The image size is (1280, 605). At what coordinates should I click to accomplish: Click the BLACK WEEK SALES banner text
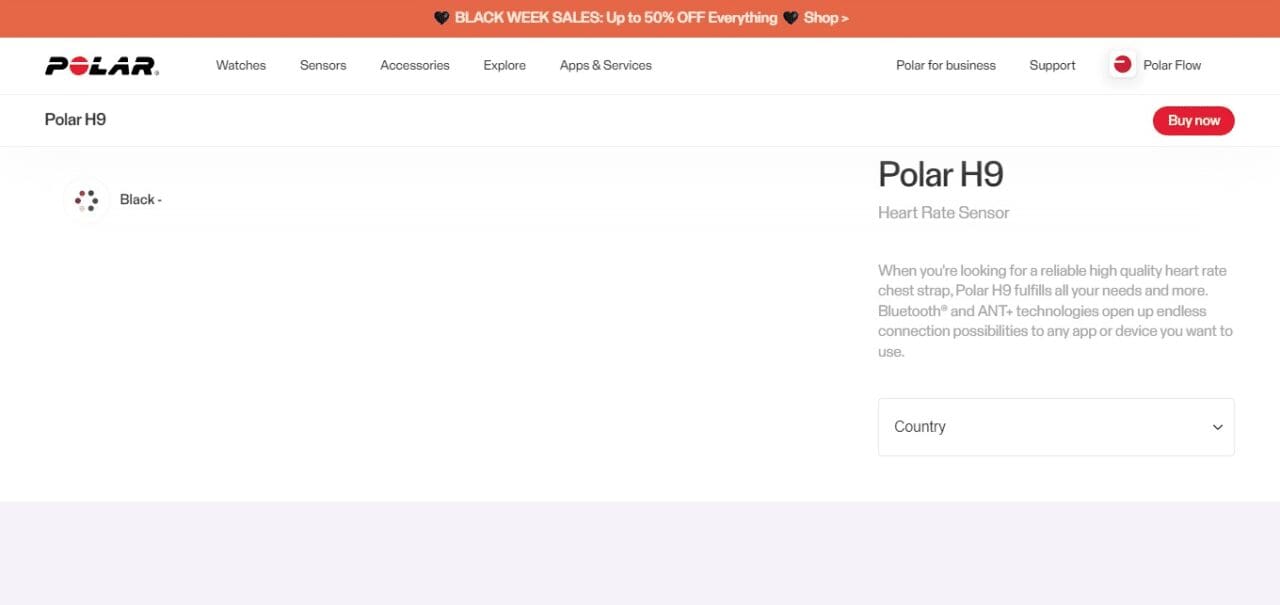coord(616,18)
